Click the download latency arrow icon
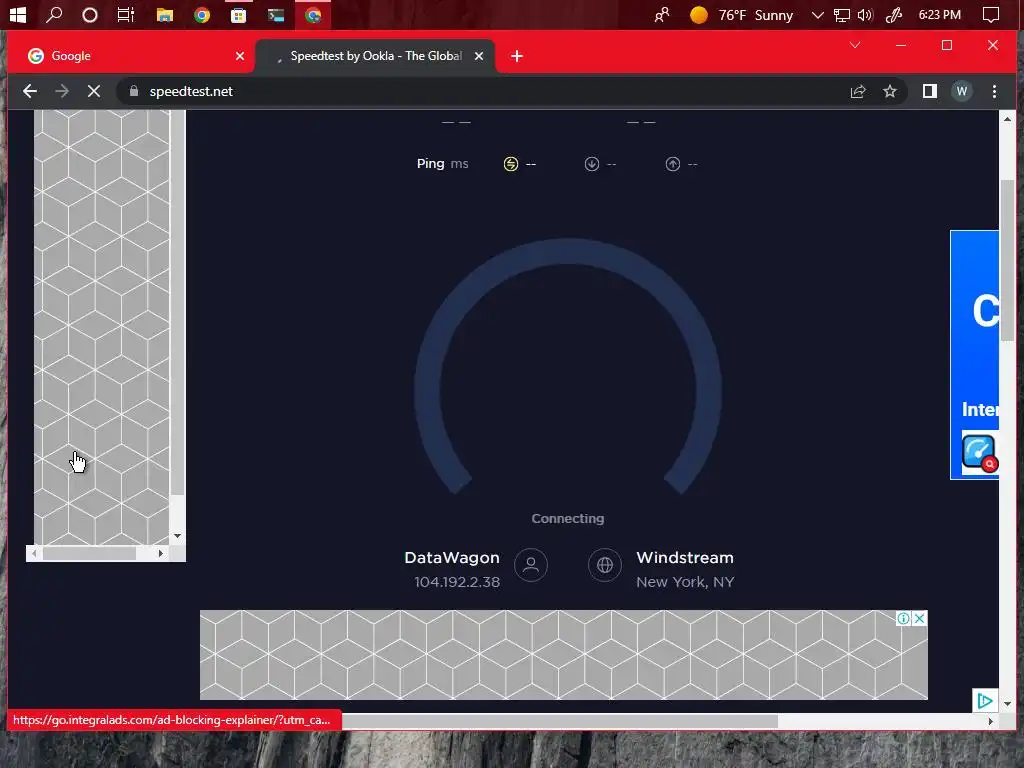1024x768 pixels. click(x=592, y=164)
